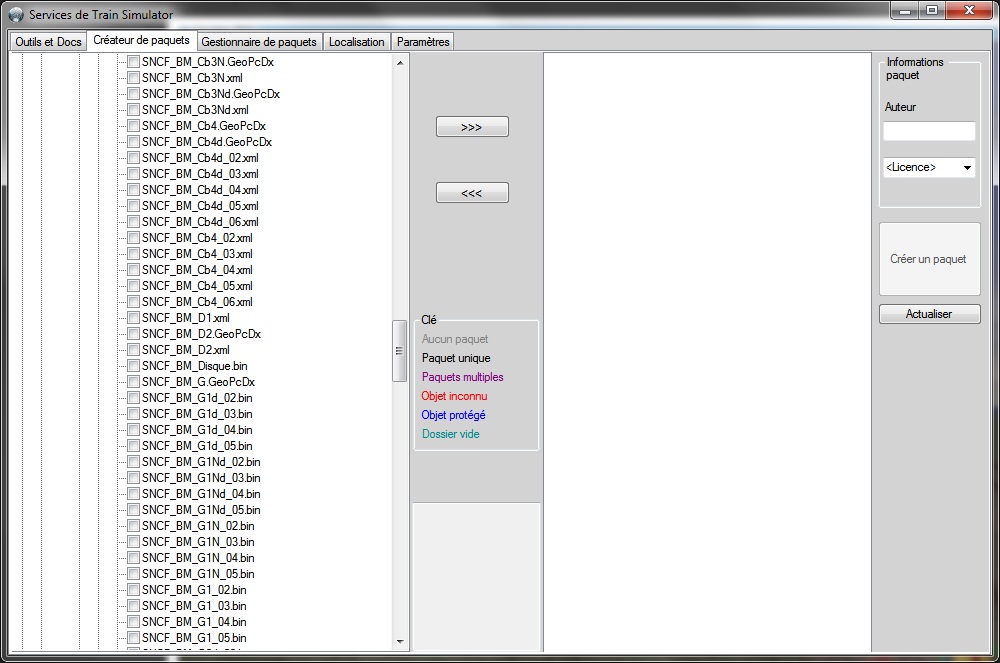This screenshot has width=1000, height=663.
Task: Focus the Auteur text field
Action: pos(929,131)
